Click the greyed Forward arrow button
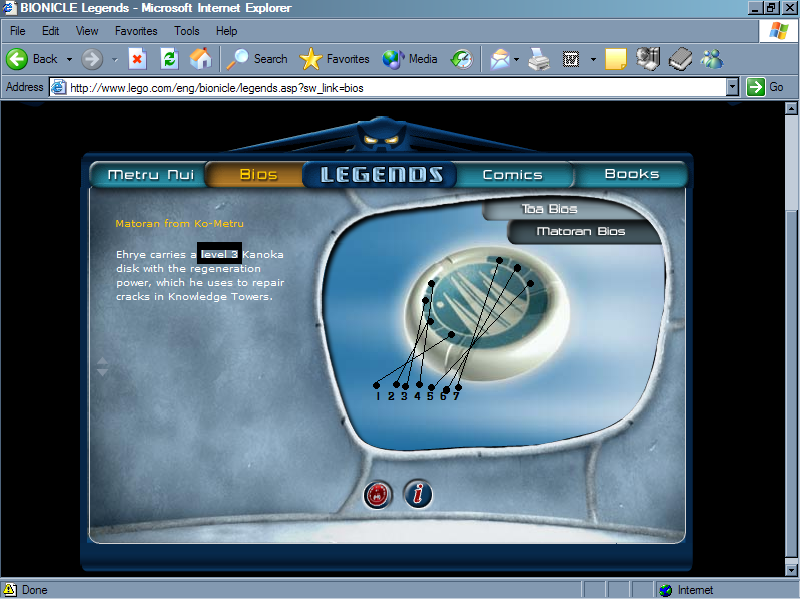Viewport: 800px width, 600px height. coord(92,59)
